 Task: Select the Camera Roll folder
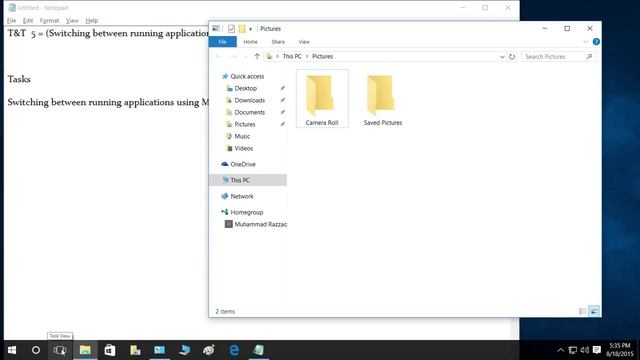pyautogui.click(x=322, y=99)
